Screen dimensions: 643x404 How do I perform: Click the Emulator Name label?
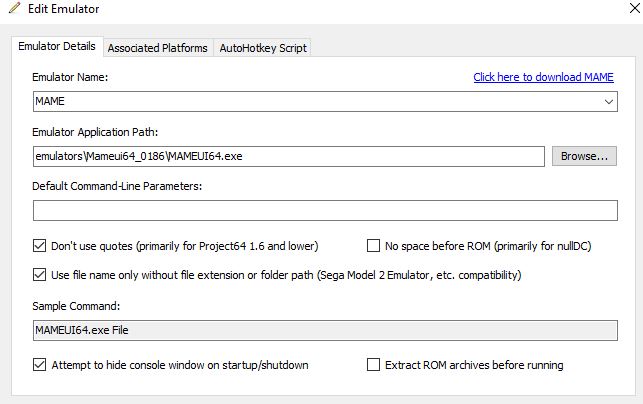69,77
